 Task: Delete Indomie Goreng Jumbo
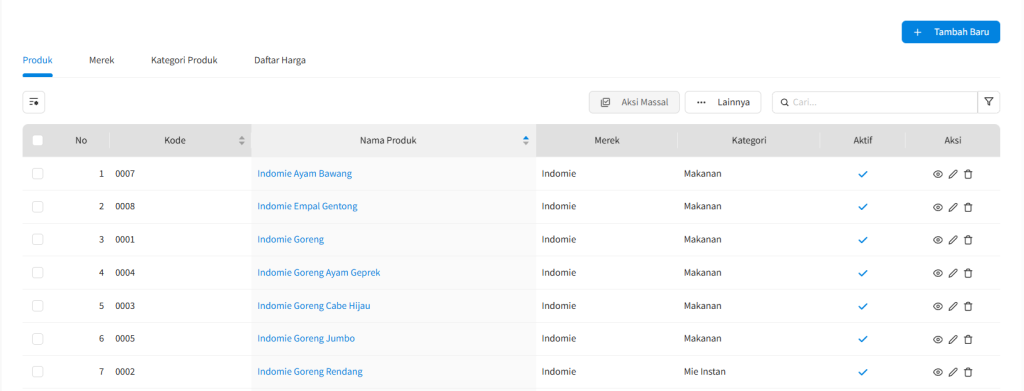(968, 339)
